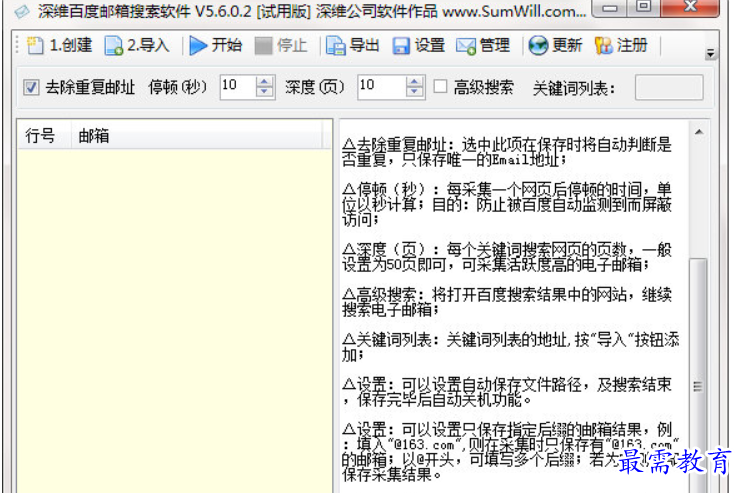Increase 停顿(秒) value with up arrow
The image size is (740, 493).
[264, 82]
